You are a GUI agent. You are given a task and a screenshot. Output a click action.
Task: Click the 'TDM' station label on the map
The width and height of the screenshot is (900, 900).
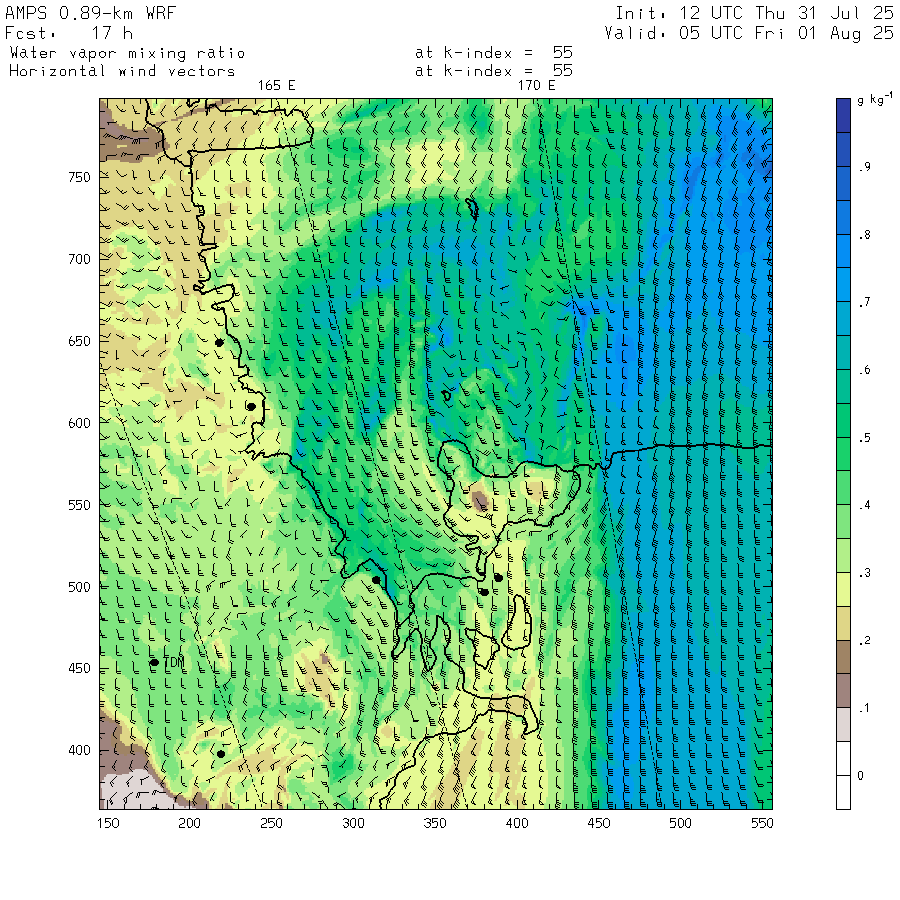coord(174,663)
